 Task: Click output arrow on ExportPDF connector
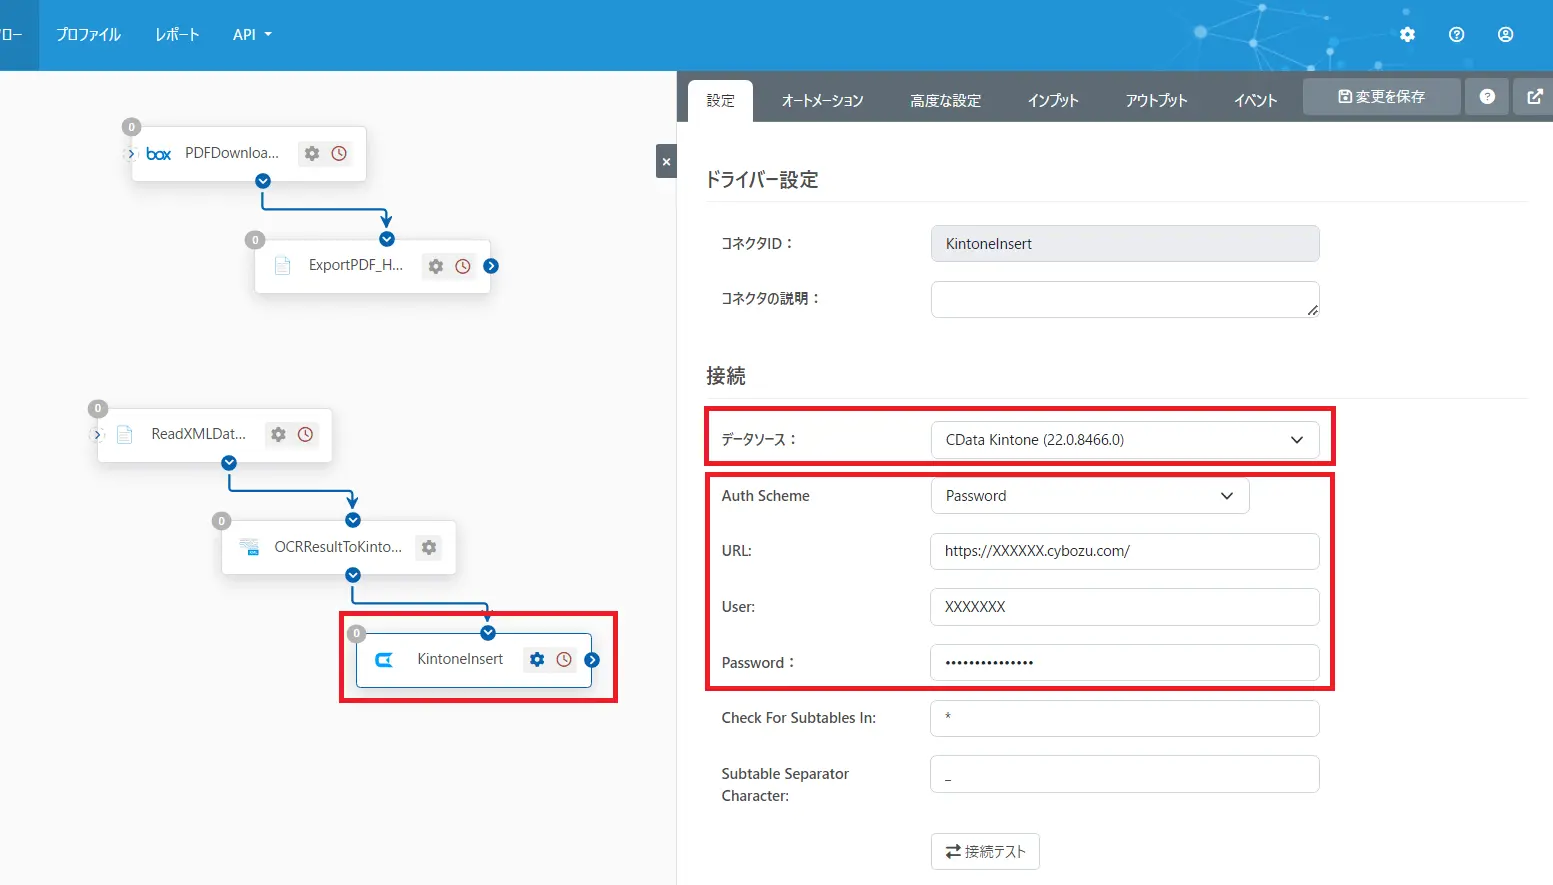coord(491,266)
